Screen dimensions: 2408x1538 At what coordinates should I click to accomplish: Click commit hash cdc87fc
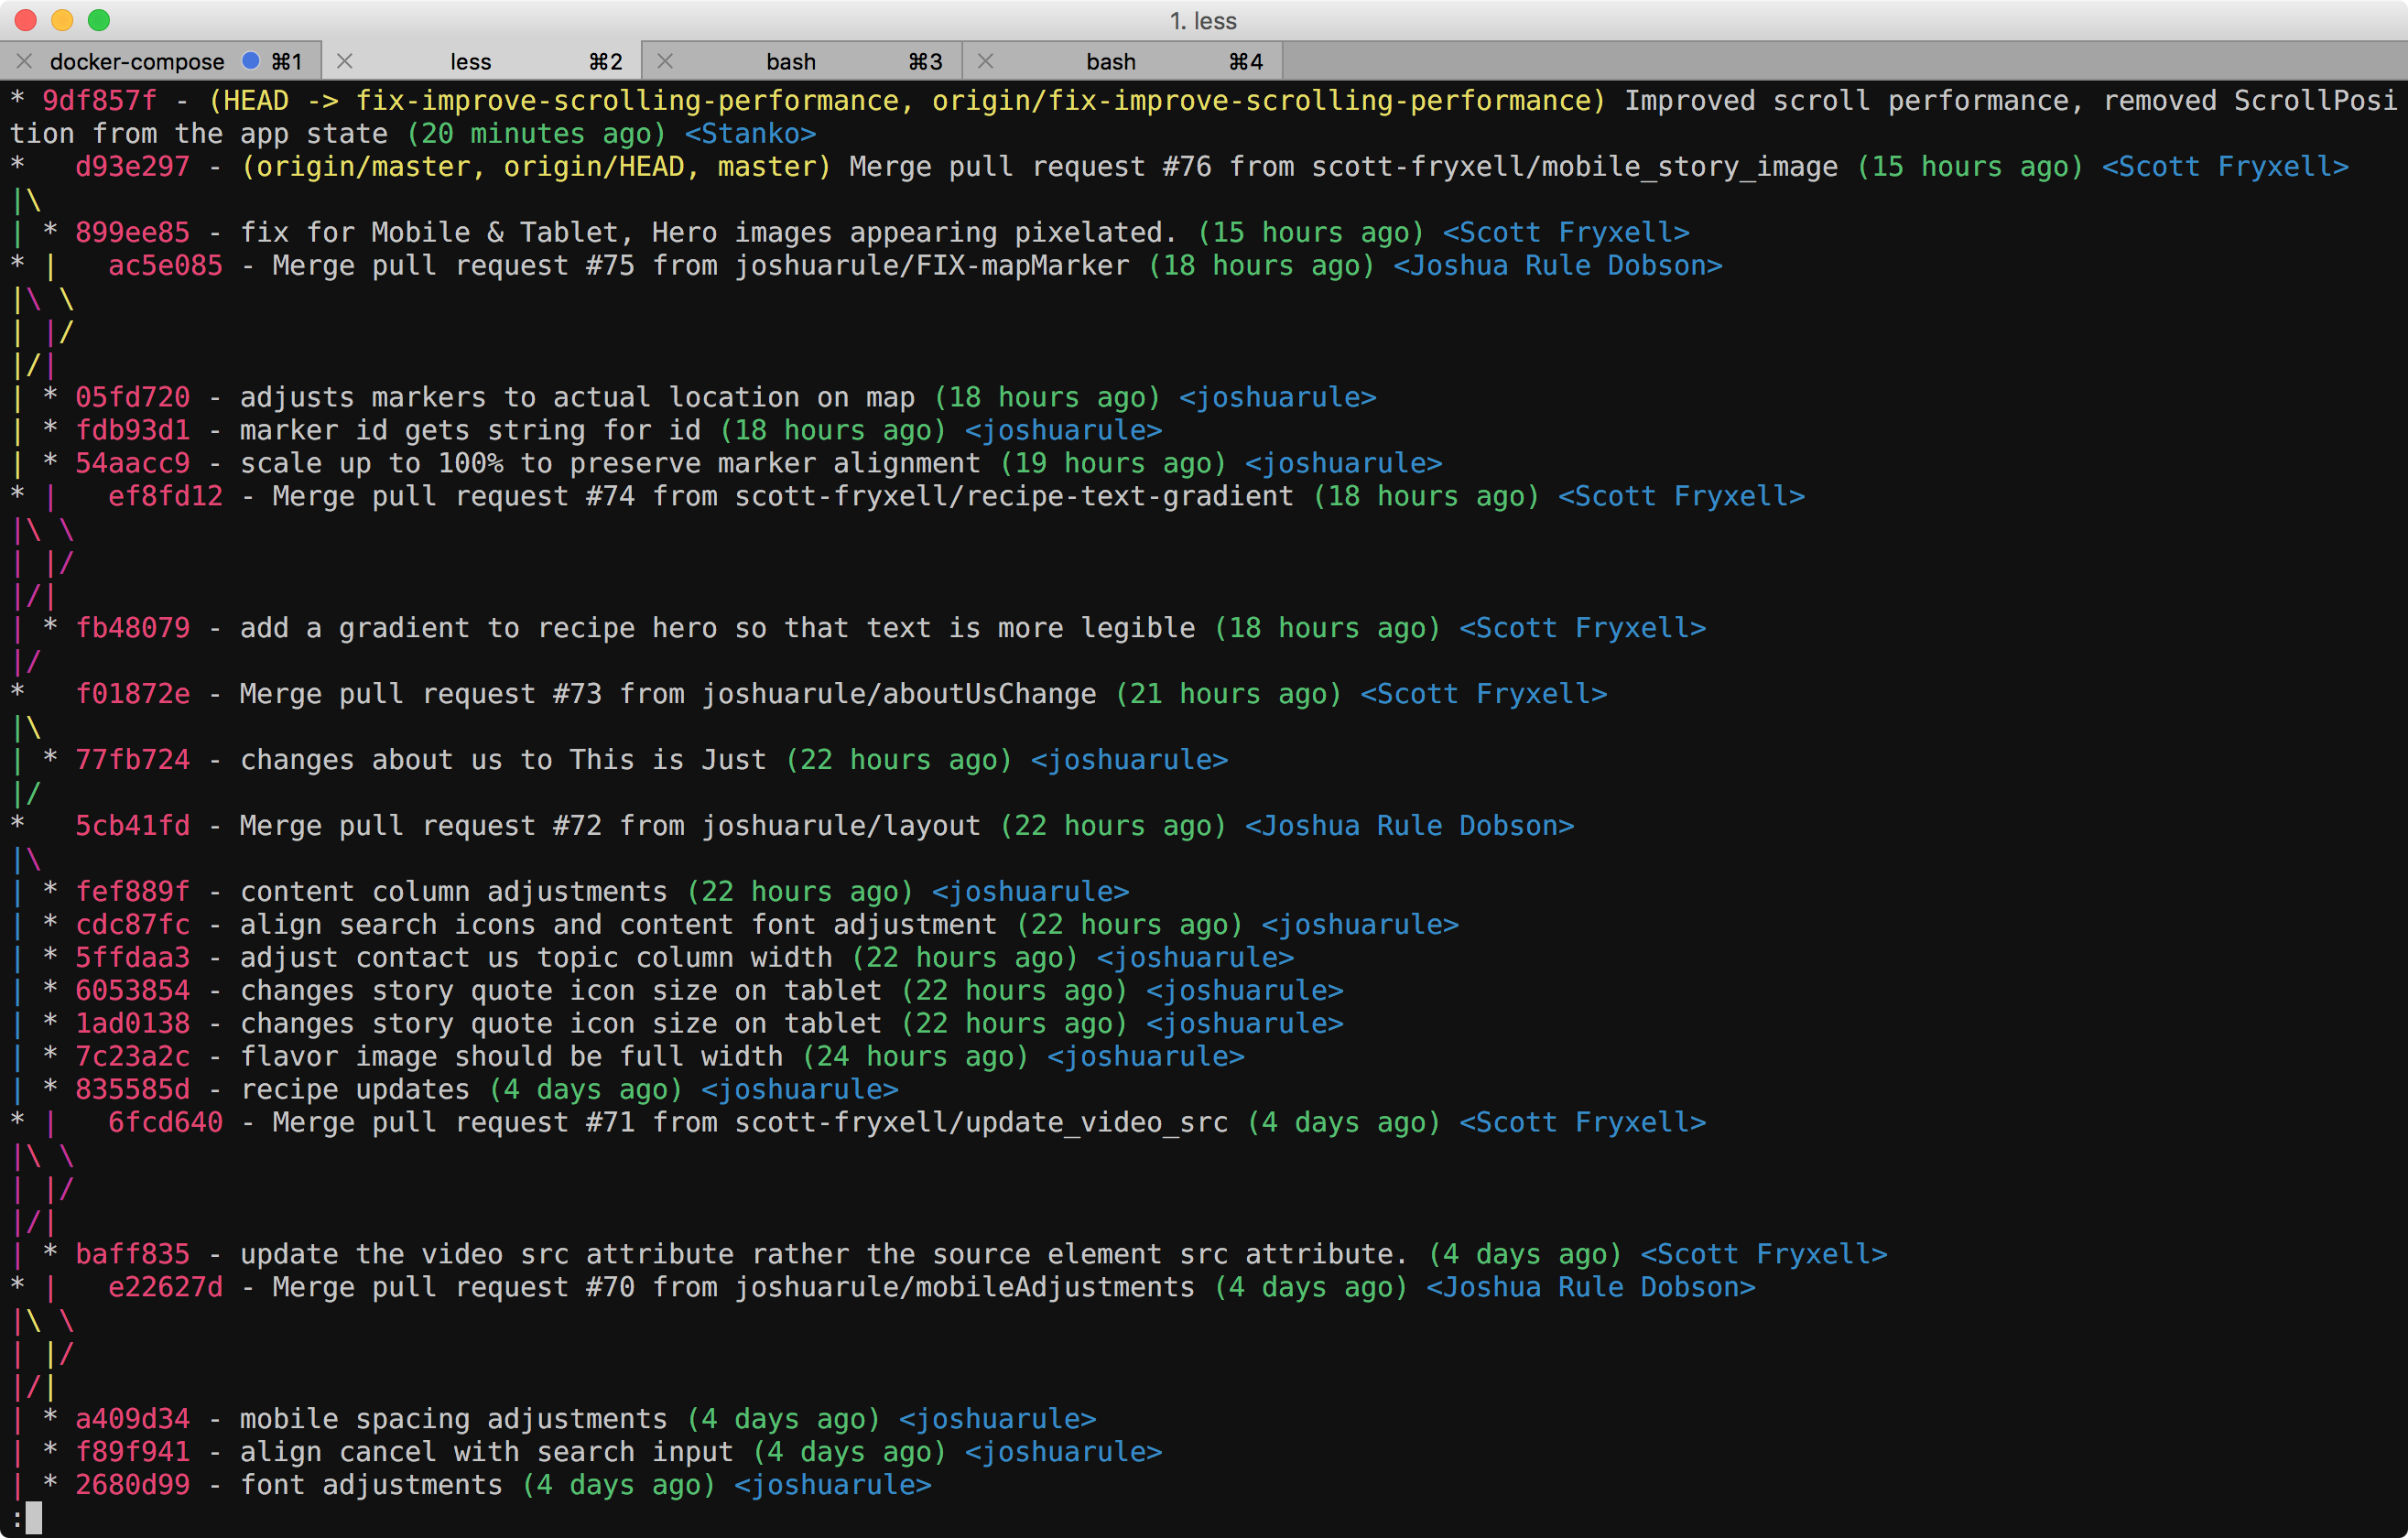(132, 926)
